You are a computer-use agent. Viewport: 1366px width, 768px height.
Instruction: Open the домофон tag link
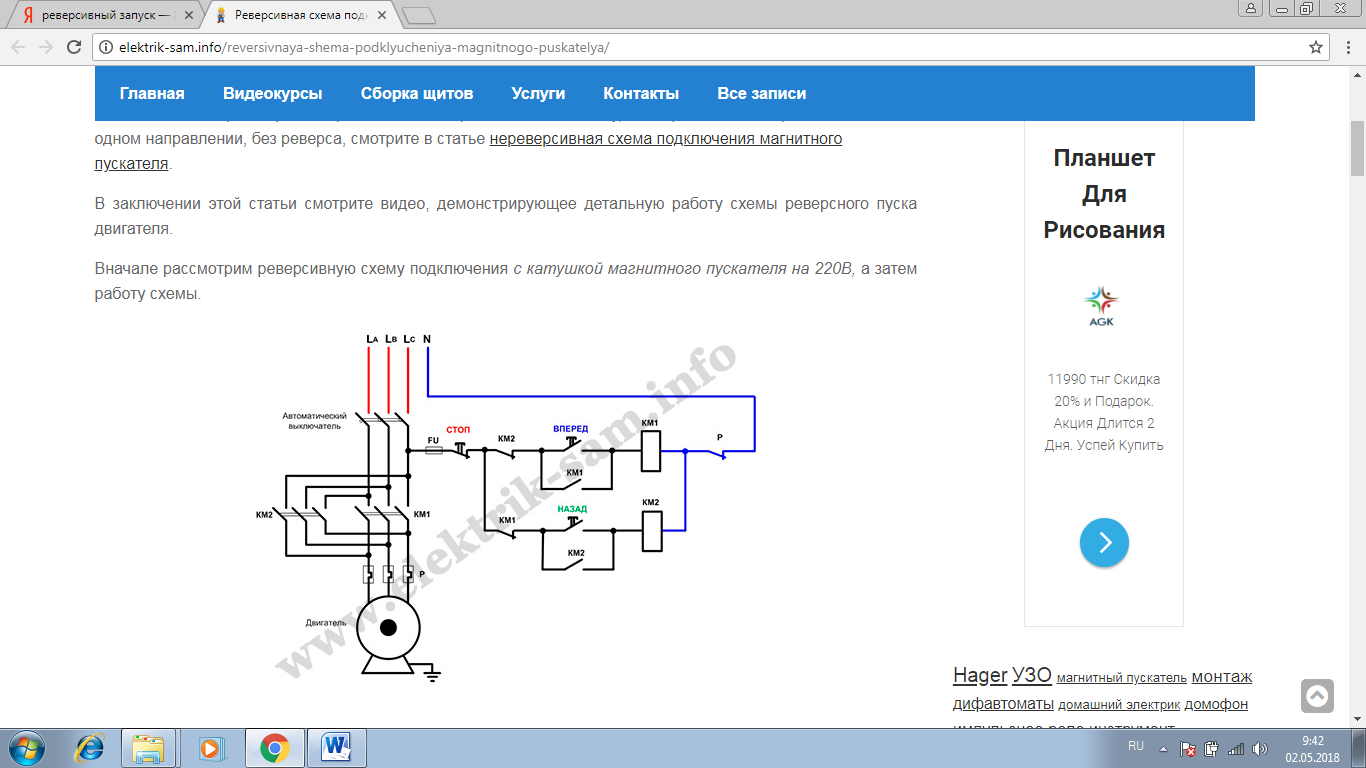[1216, 704]
